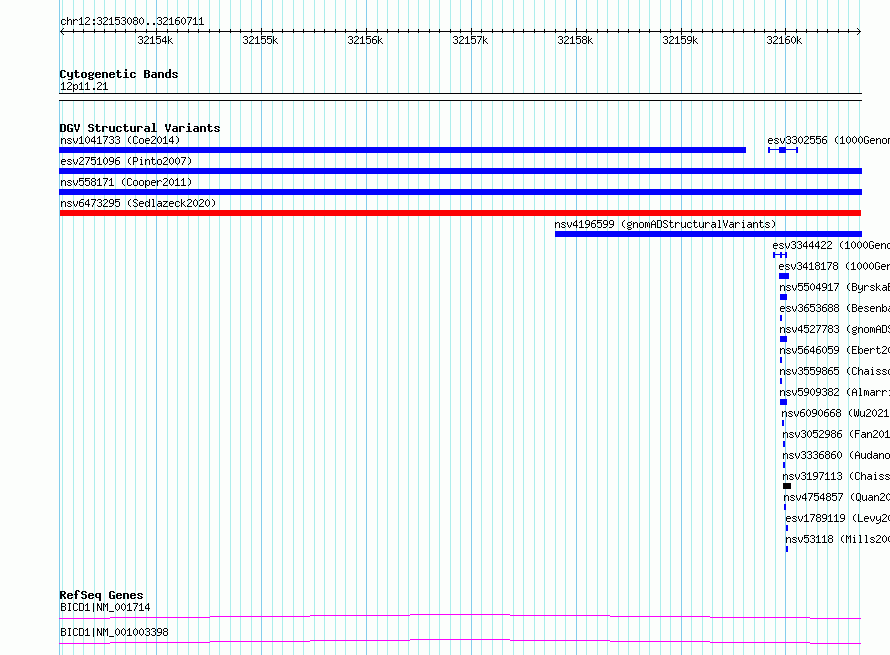This screenshot has width=890, height=655.
Task: Click the 32158k ruler position
Action: coord(575,40)
